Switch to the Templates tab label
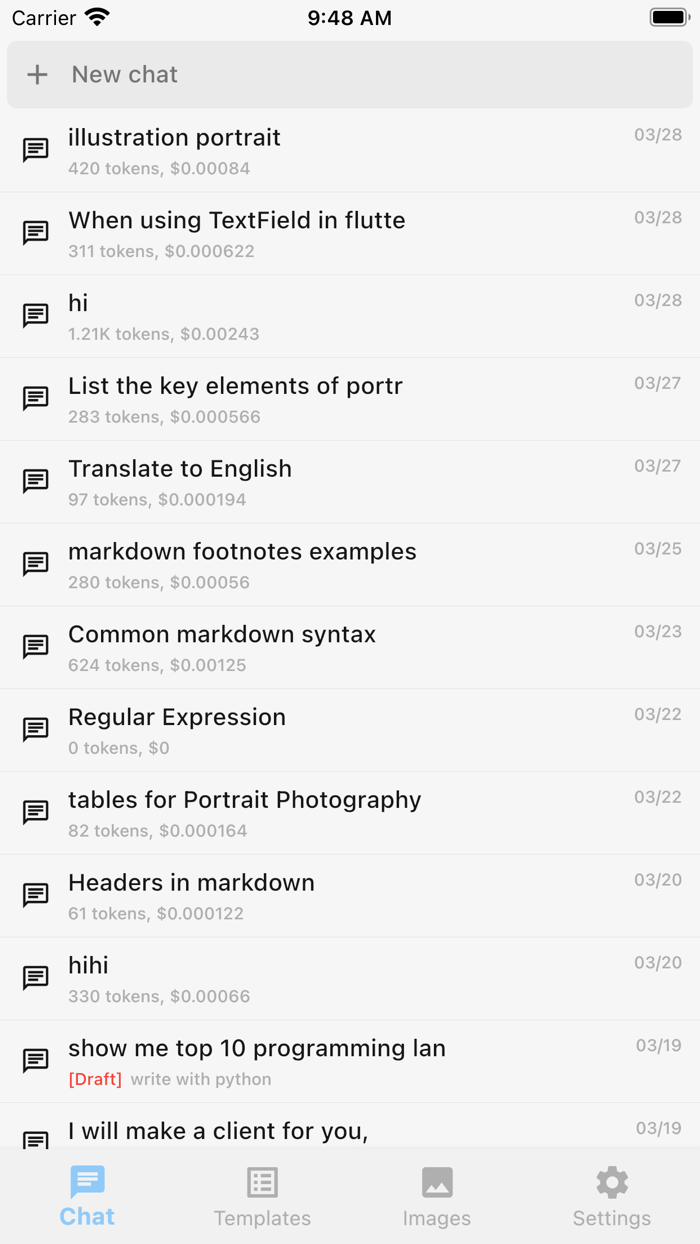The image size is (700, 1244). pyautogui.click(x=262, y=1218)
